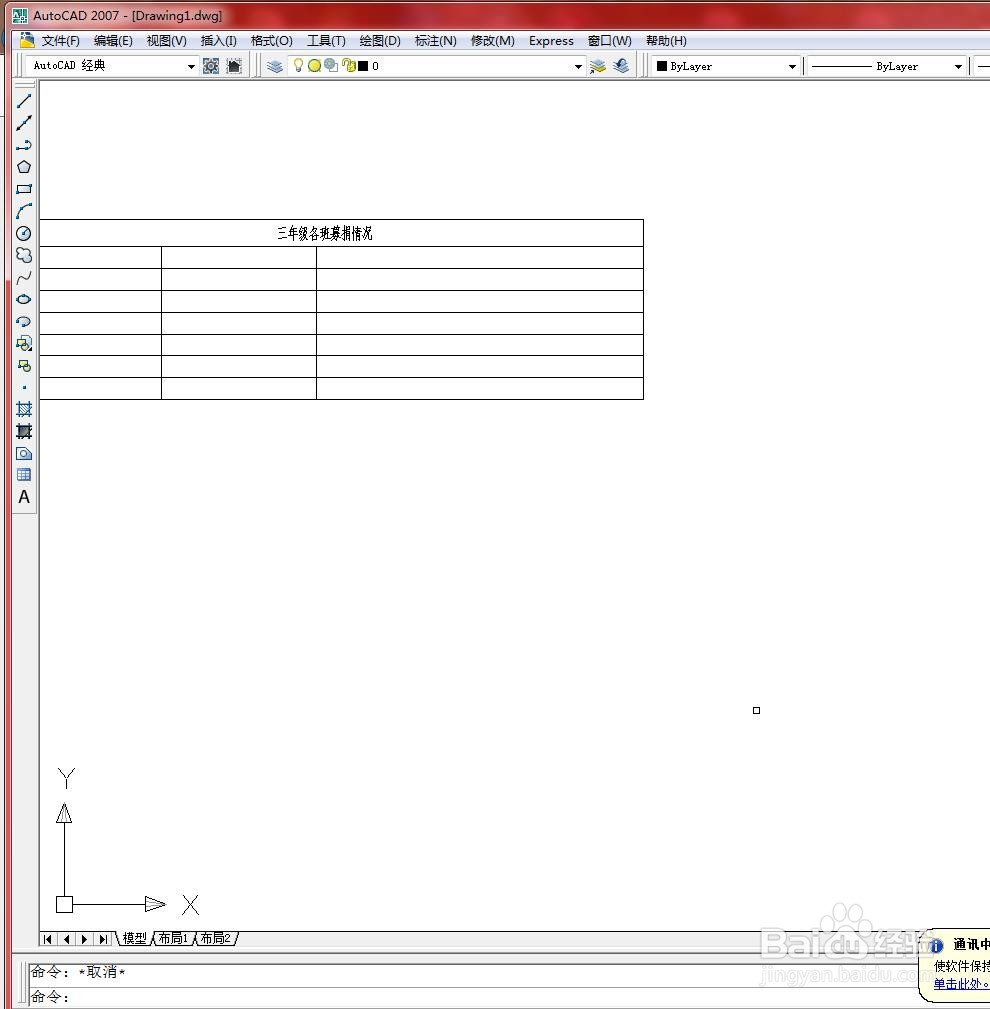The height and width of the screenshot is (1009, 990).
Task: Open the 插入(I) menu
Action: (x=219, y=41)
